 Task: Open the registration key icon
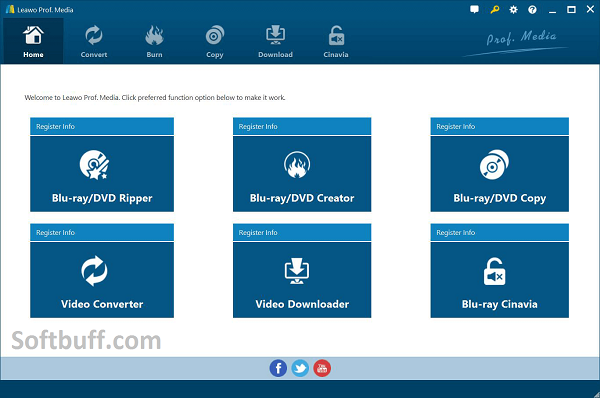pyautogui.click(x=494, y=10)
